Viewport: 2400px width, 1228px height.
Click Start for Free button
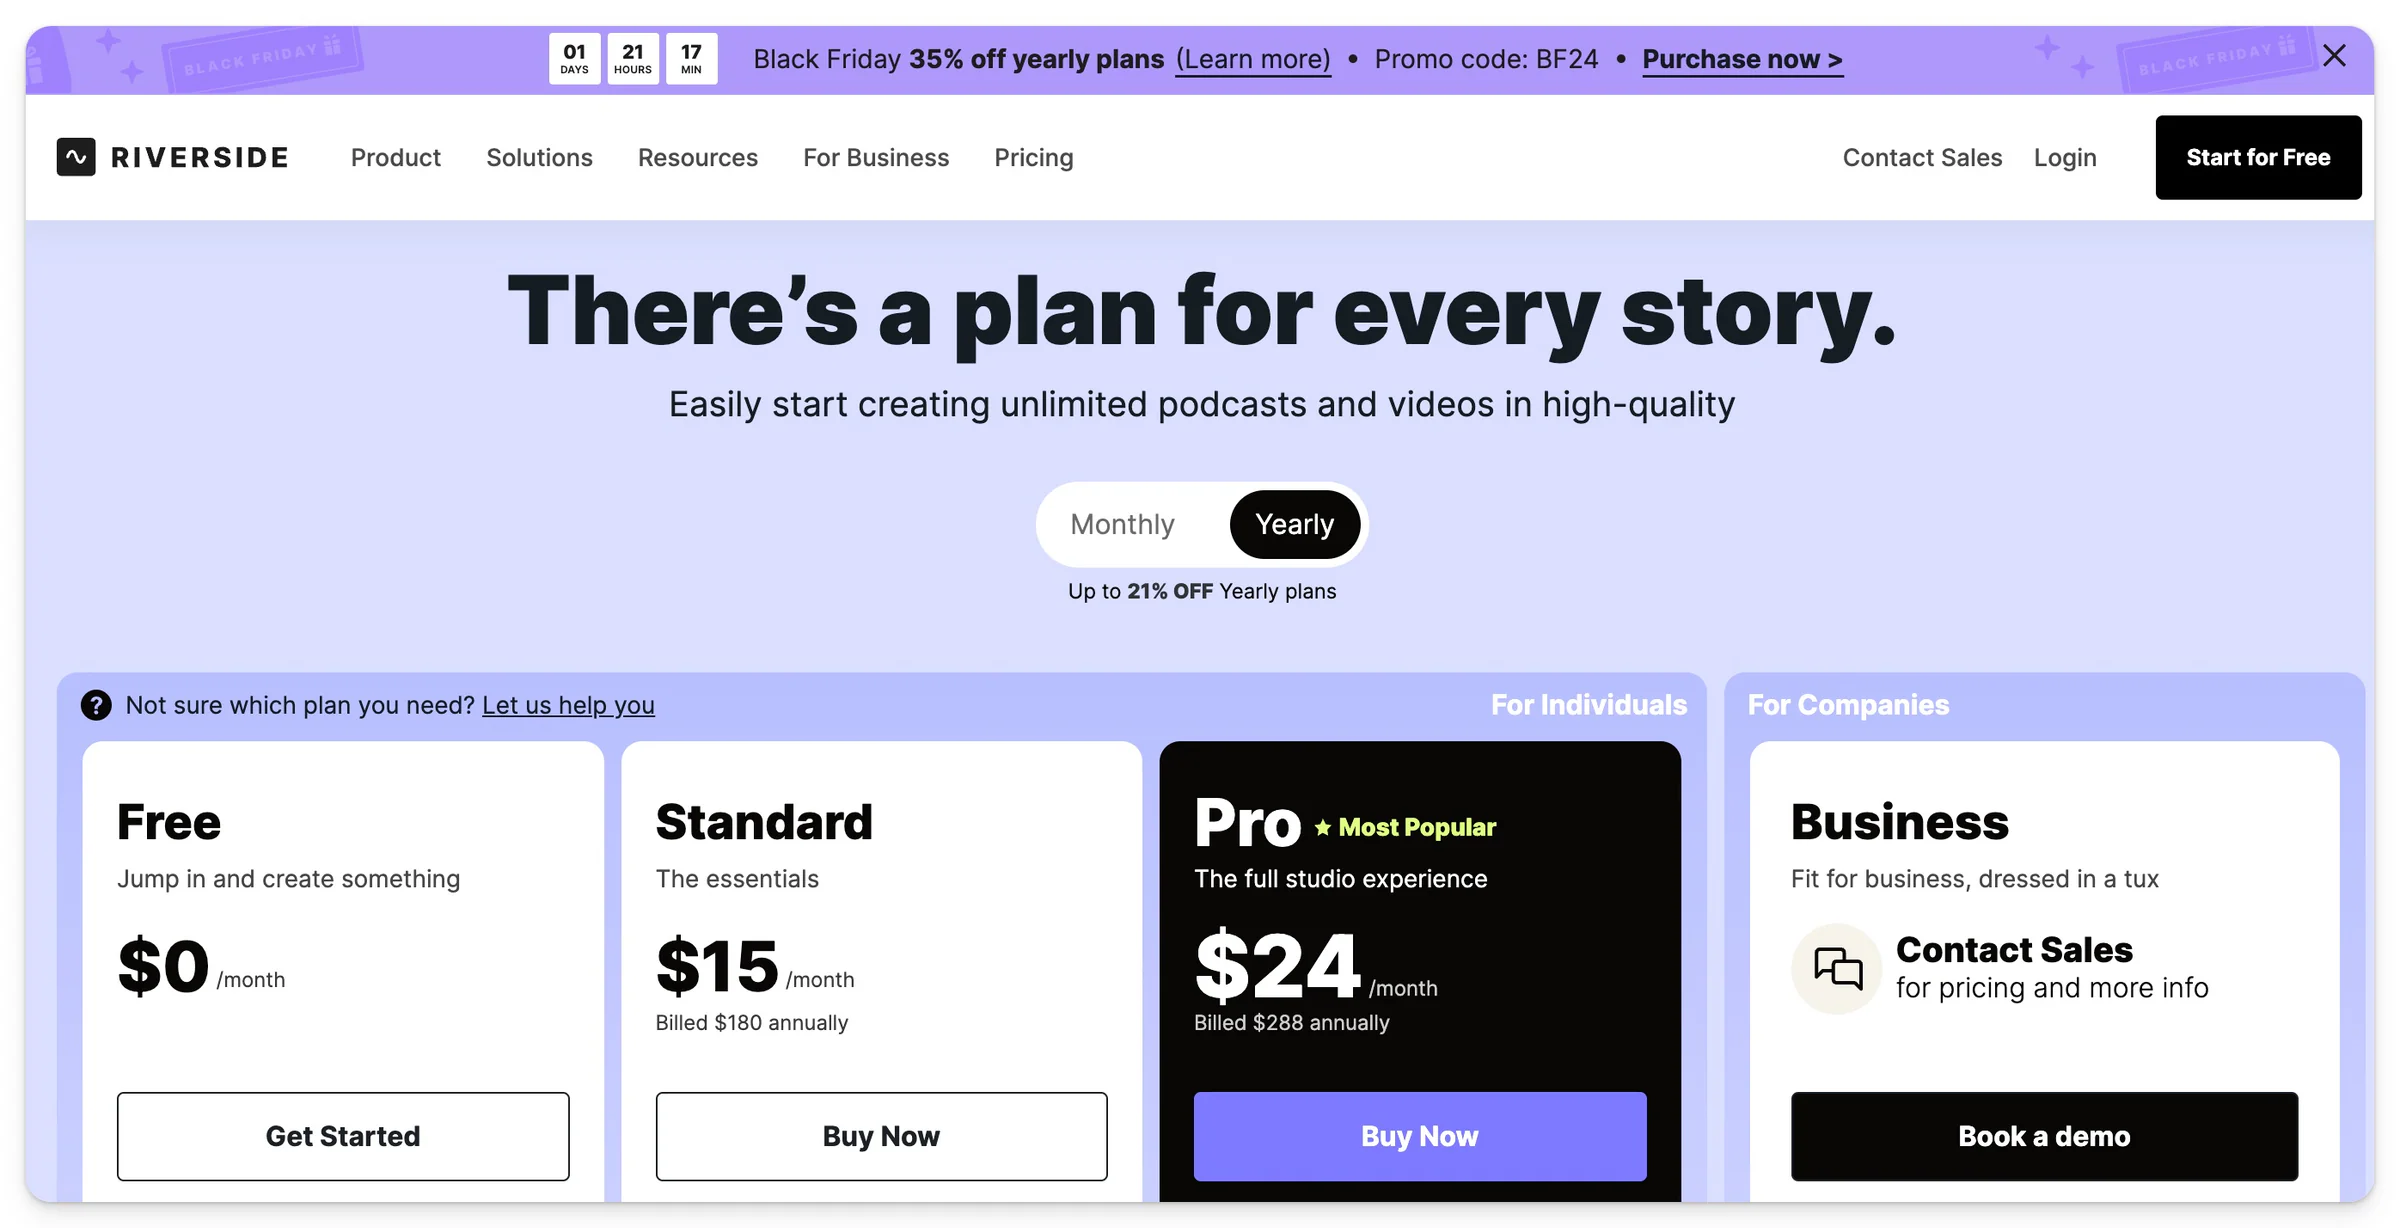point(2258,157)
